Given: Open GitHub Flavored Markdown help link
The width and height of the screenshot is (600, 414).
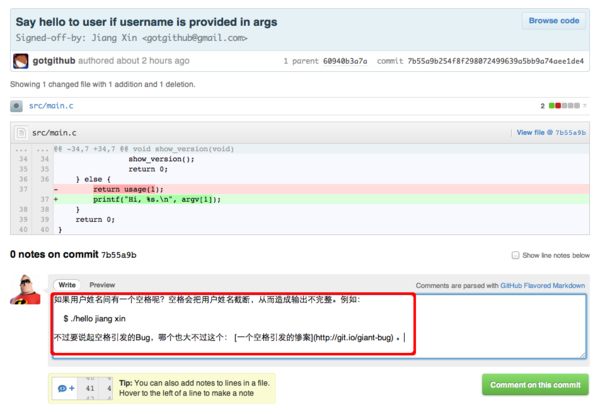Looking at the screenshot, I should pyautogui.click(x=542, y=285).
